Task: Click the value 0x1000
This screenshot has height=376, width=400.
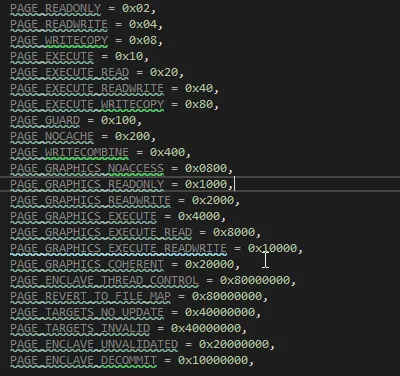Action: (x=206, y=184)
